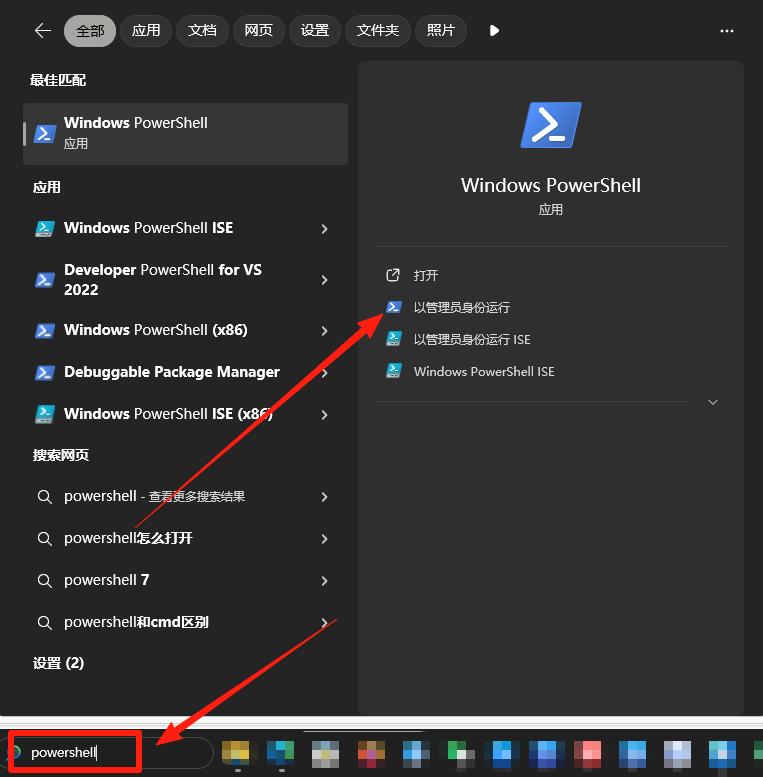Viewport: 763px width, 777px height.
Task: Switch to the 应用 filter tab
Action: coord(146,31)
